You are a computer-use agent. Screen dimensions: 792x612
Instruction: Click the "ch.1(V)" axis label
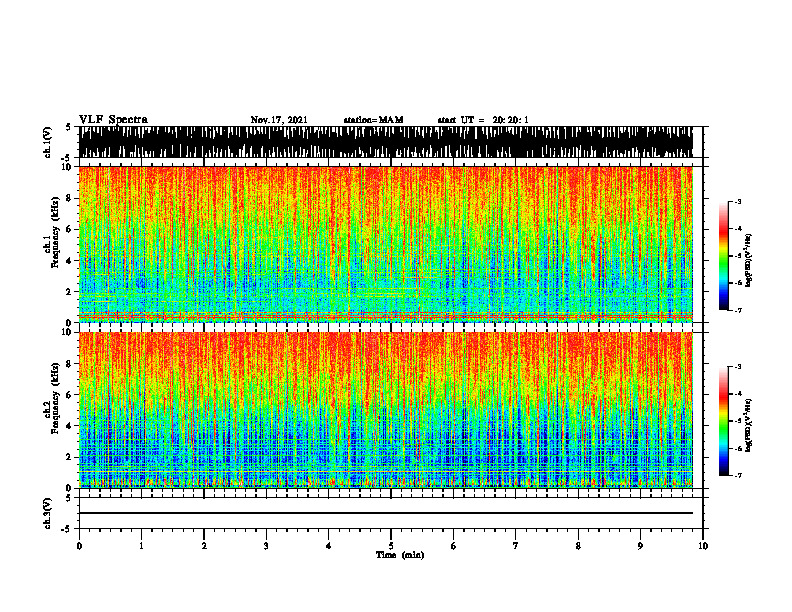click(x=48, y=142)
